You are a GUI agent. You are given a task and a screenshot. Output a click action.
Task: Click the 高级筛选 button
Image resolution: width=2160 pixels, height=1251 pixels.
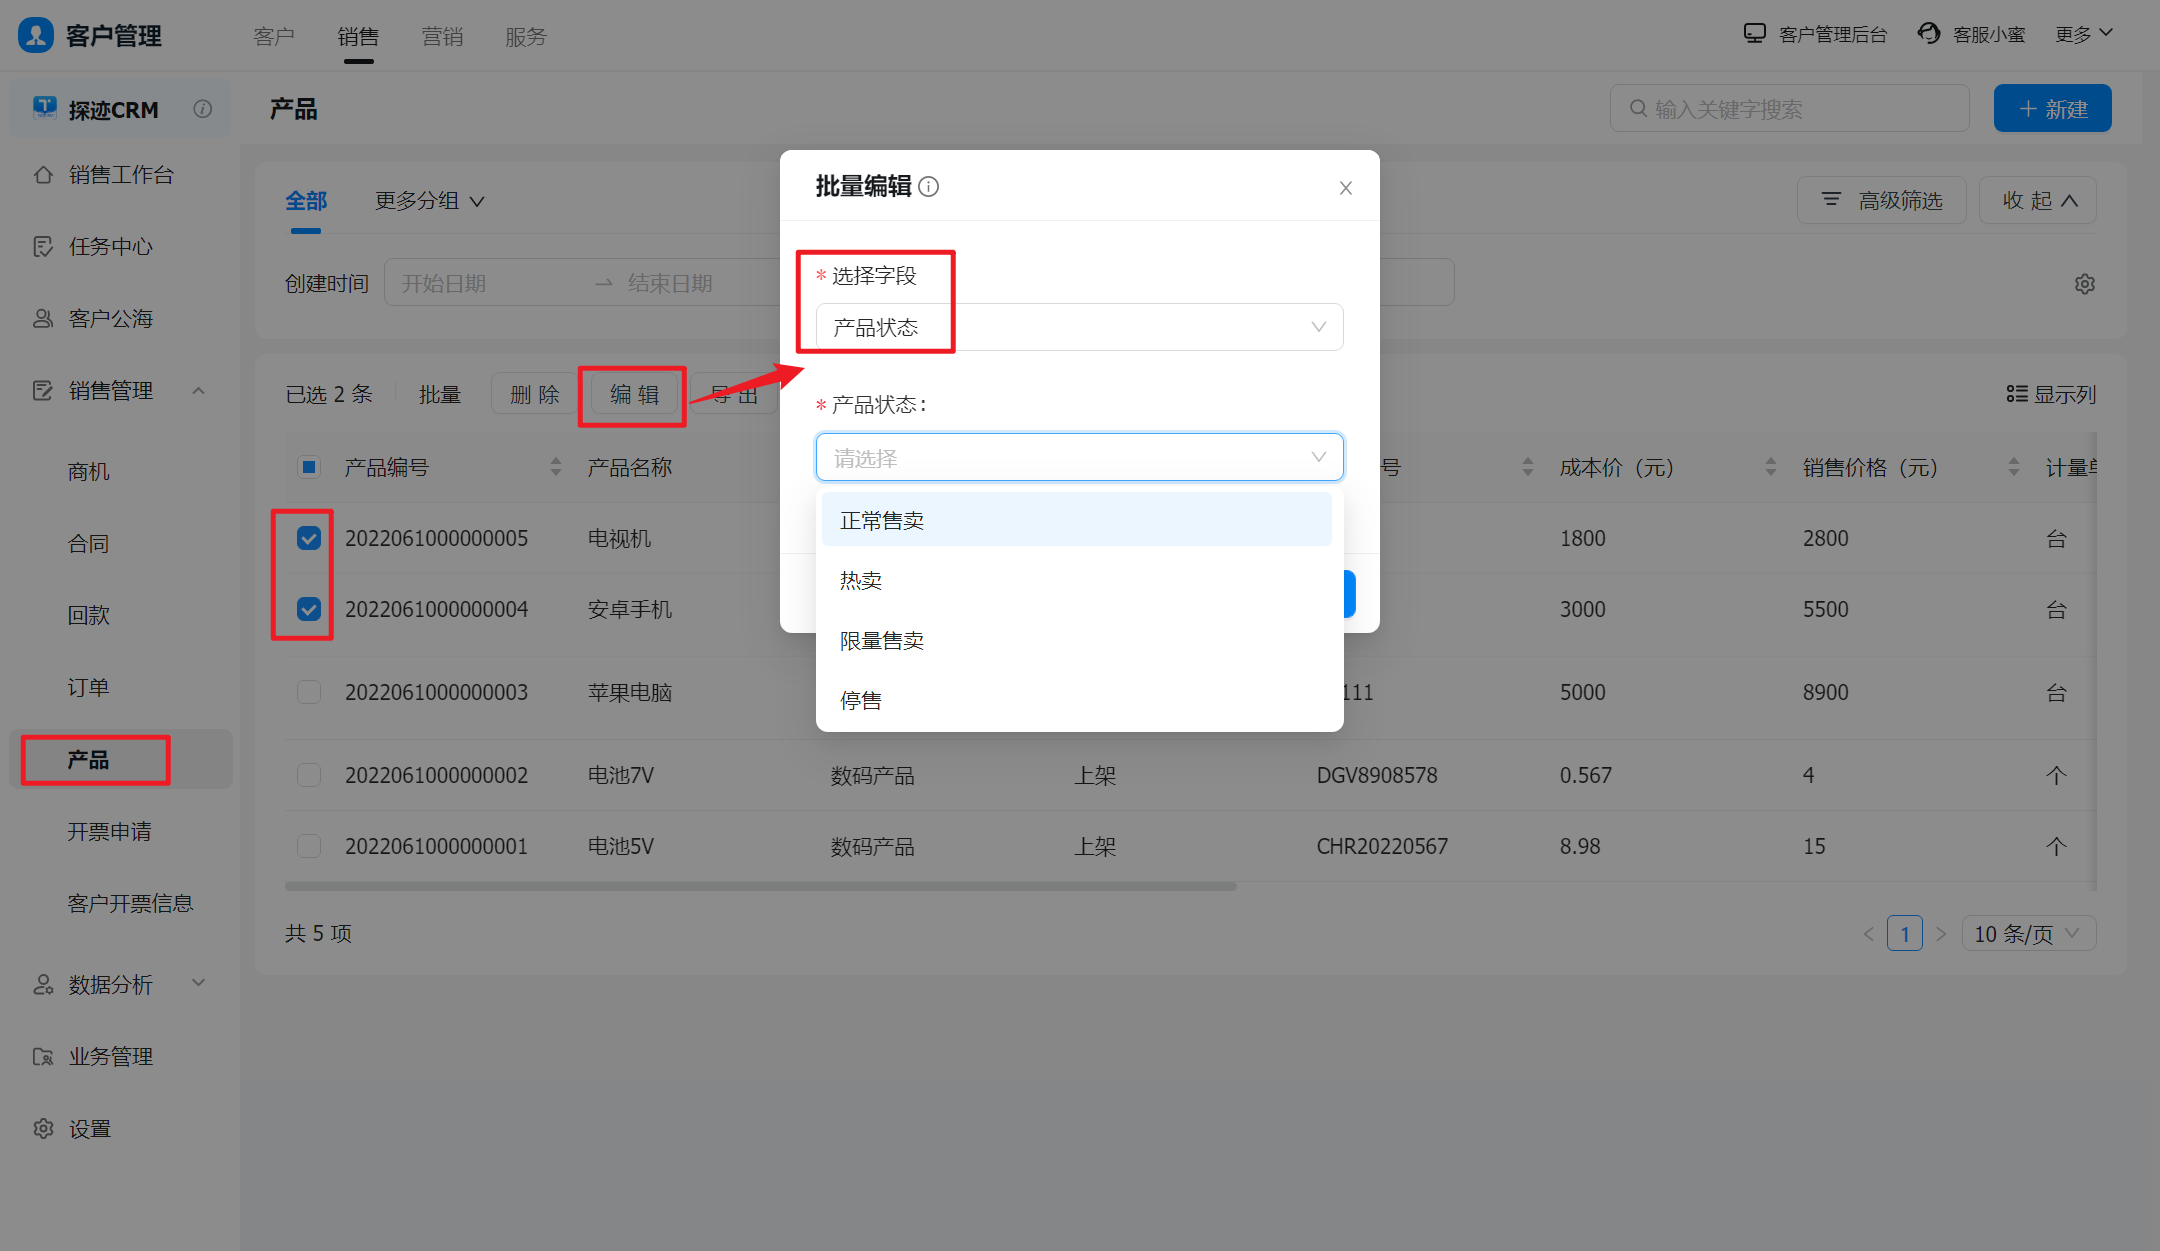tap(1881, 201)
